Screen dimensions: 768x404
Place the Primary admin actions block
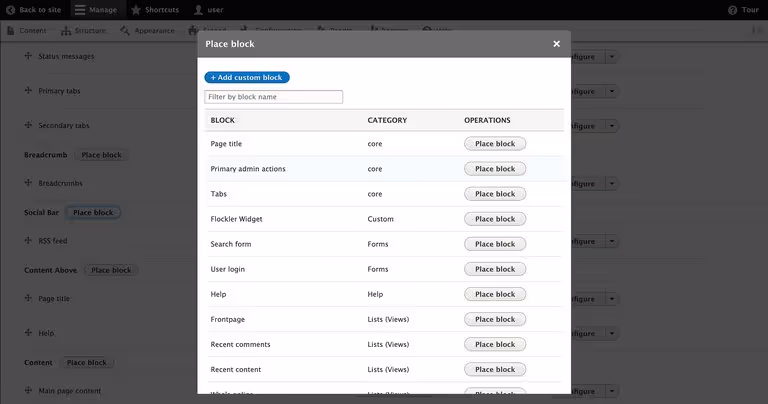pyautogui.click(x=495, y=168)
